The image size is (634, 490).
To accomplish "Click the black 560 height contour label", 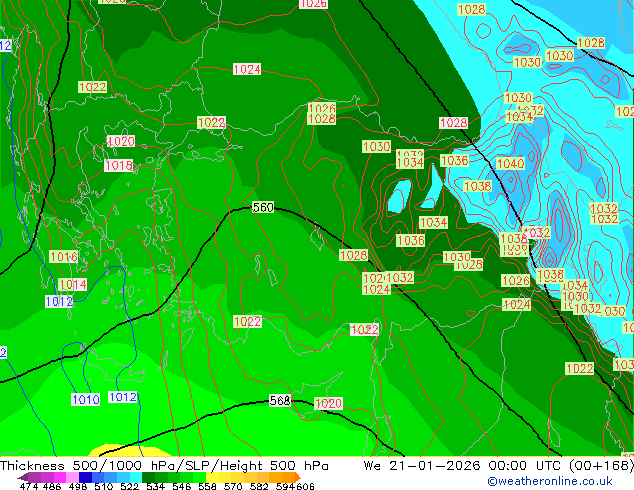I will pyautogui.click(x=263, y=207).
